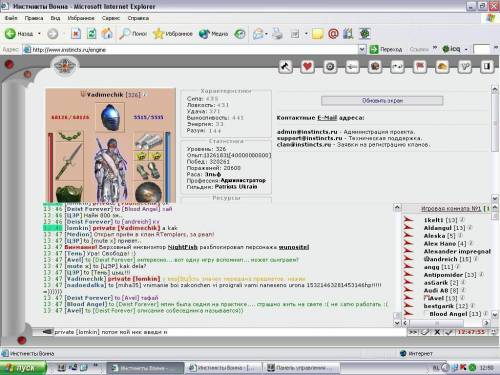Click the checkmark icon beside chat input

pos(449,332)
